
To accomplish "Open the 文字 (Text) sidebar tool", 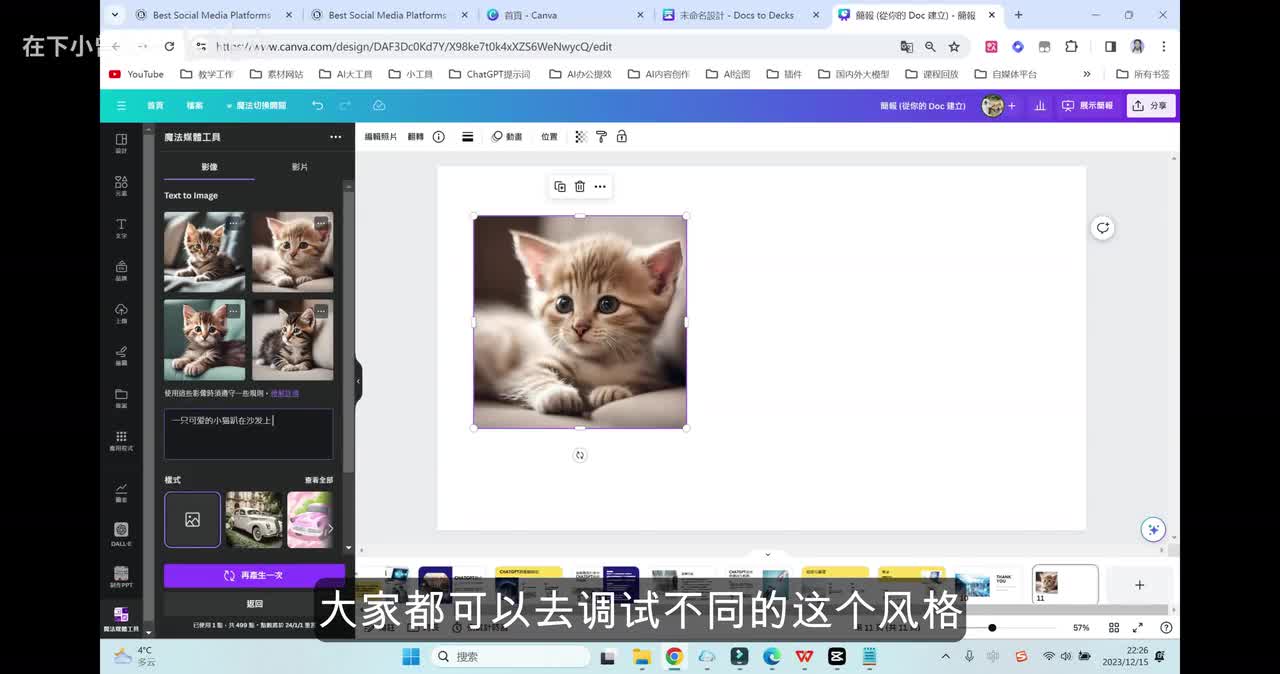I will coord(121,228).
